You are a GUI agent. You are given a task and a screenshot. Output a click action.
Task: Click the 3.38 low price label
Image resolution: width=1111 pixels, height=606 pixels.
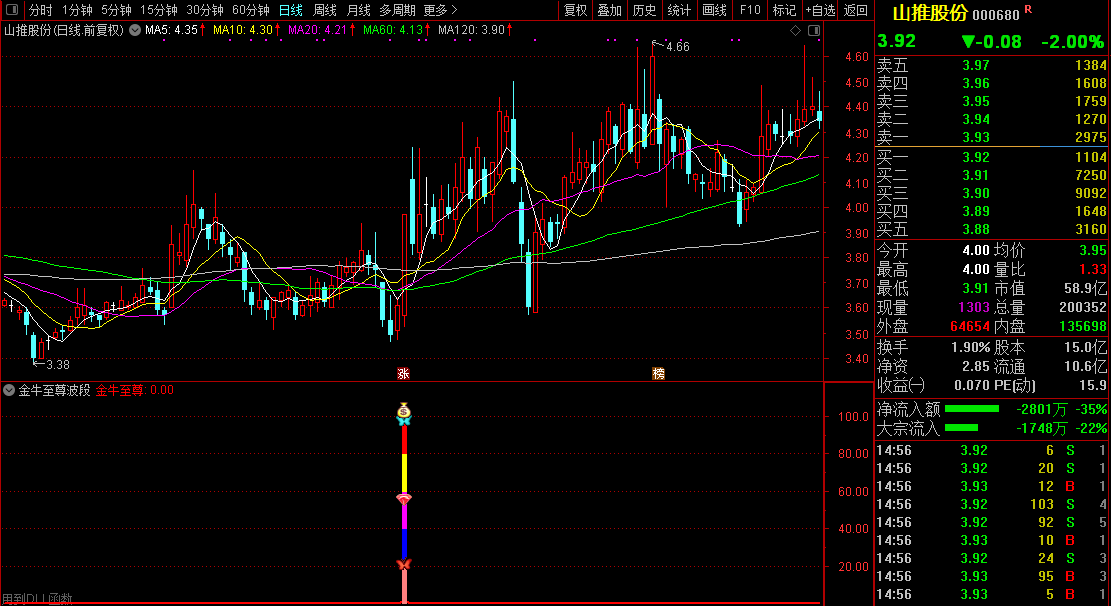[57, 364]
